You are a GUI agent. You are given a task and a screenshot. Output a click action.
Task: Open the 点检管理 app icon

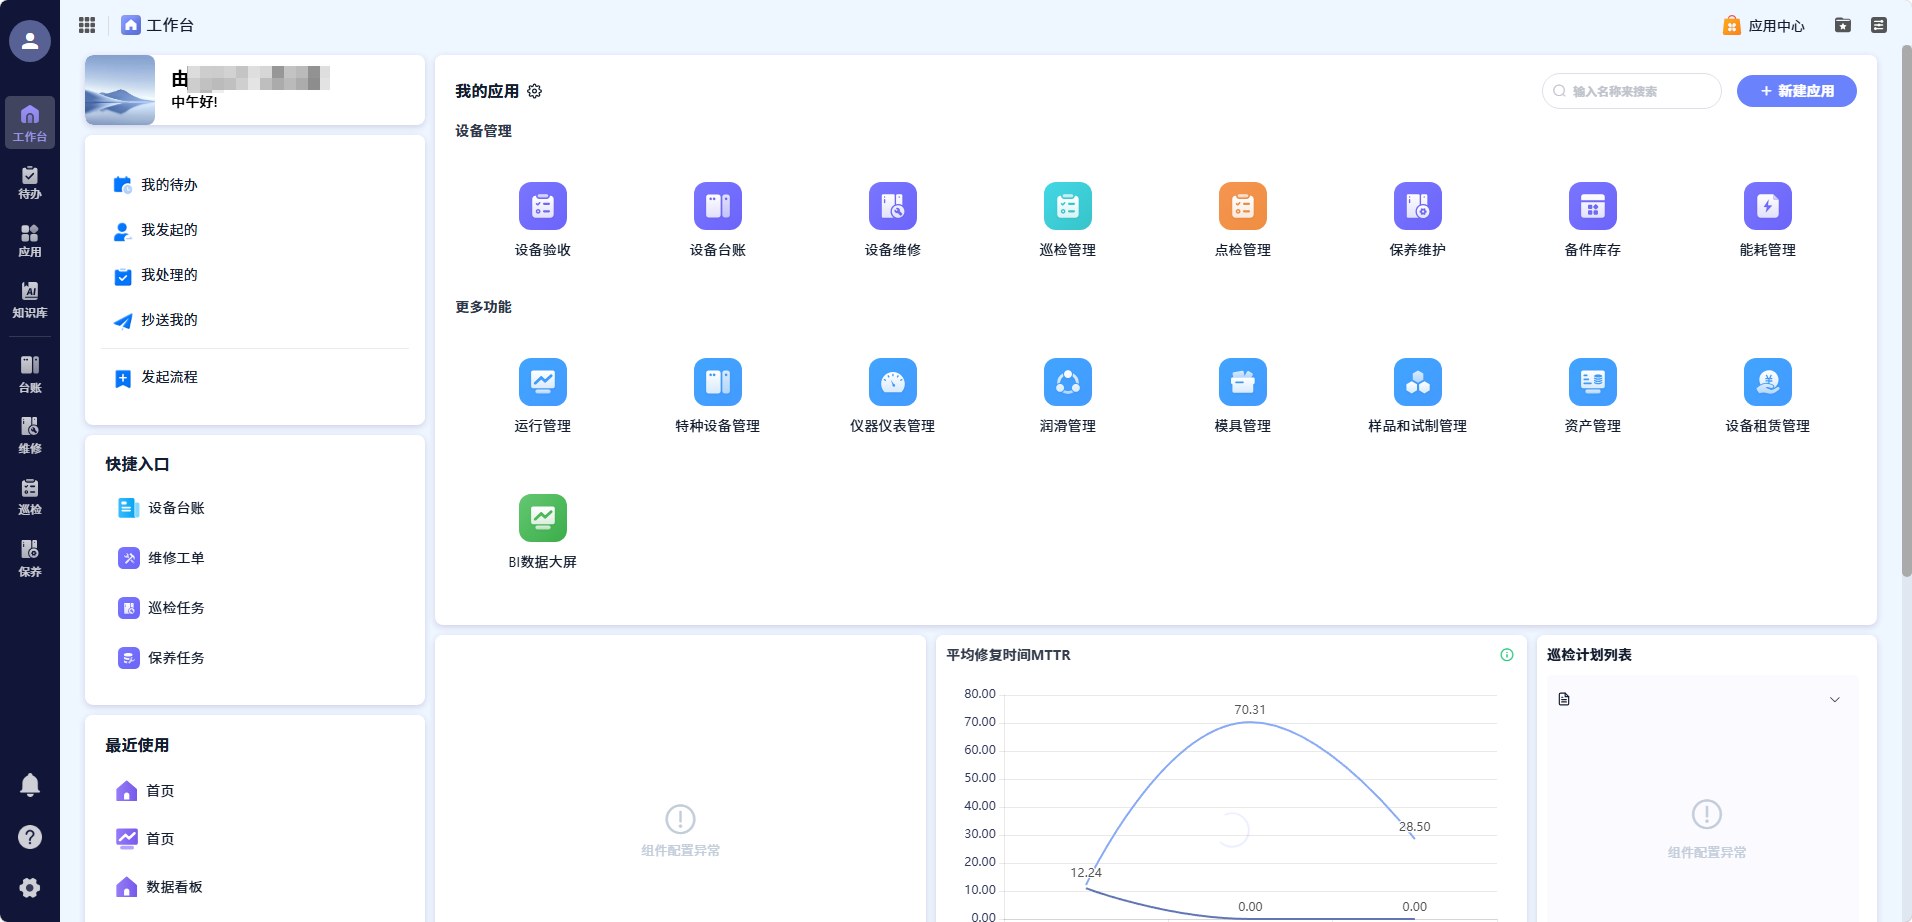pyautogui.click(x=1243, y=206)
